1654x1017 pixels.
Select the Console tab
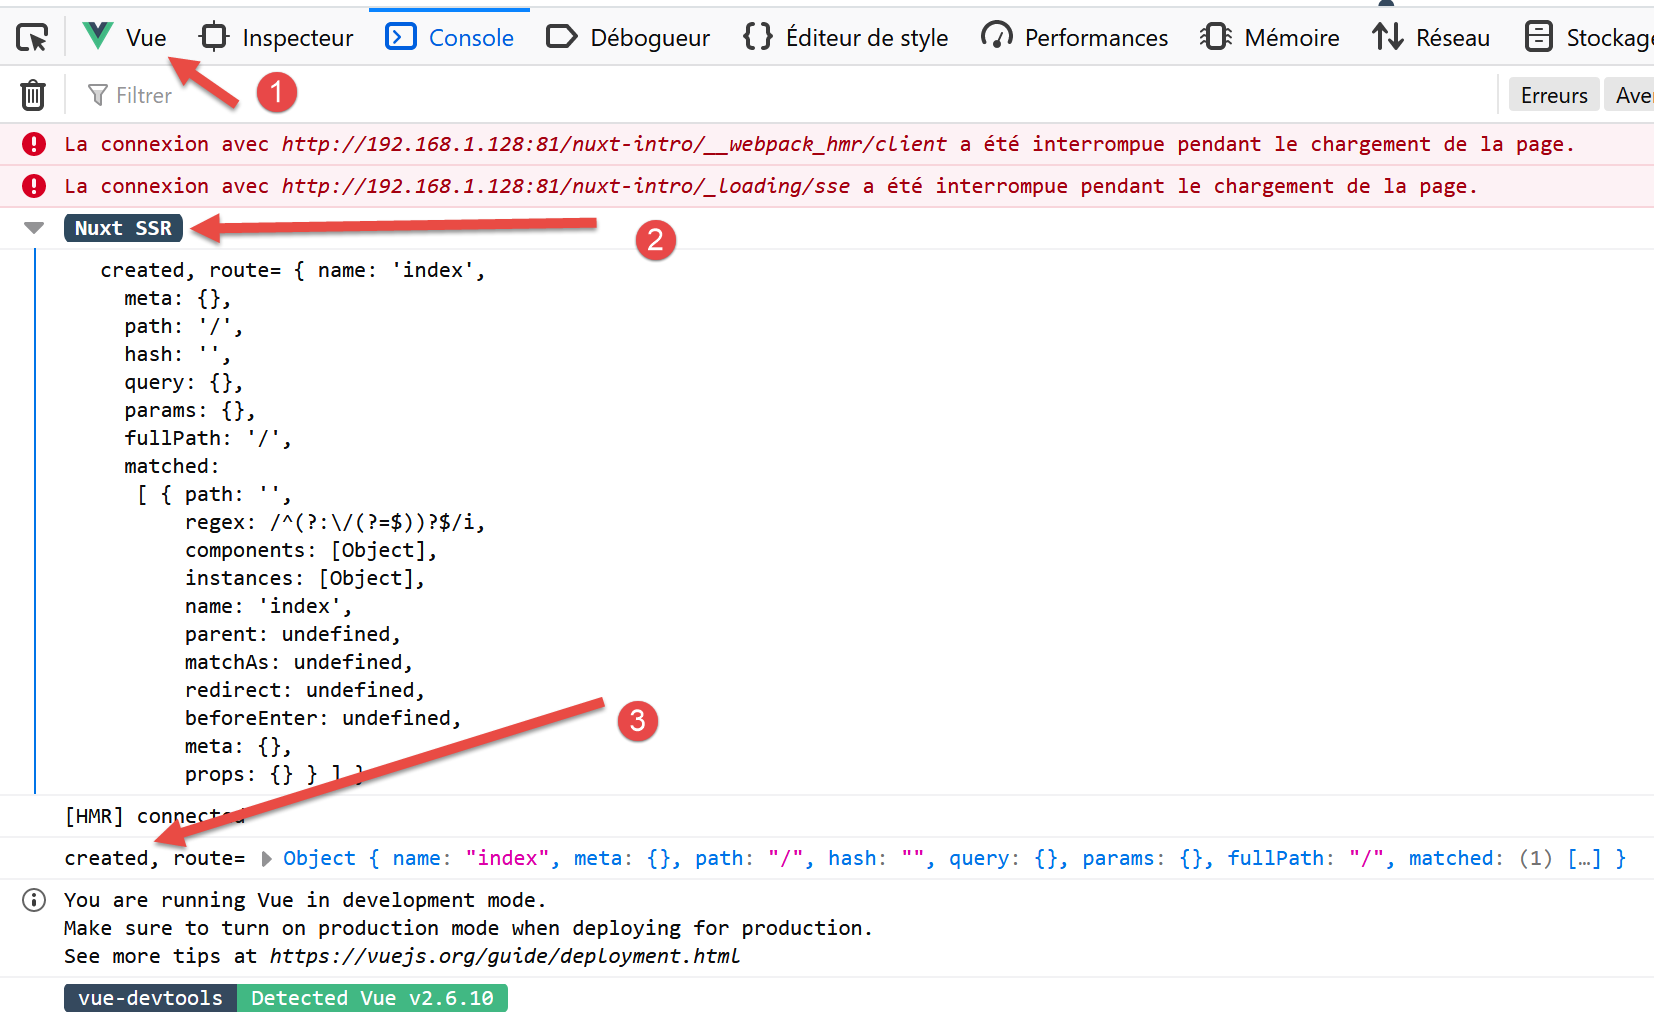click(x=450, y=38)
